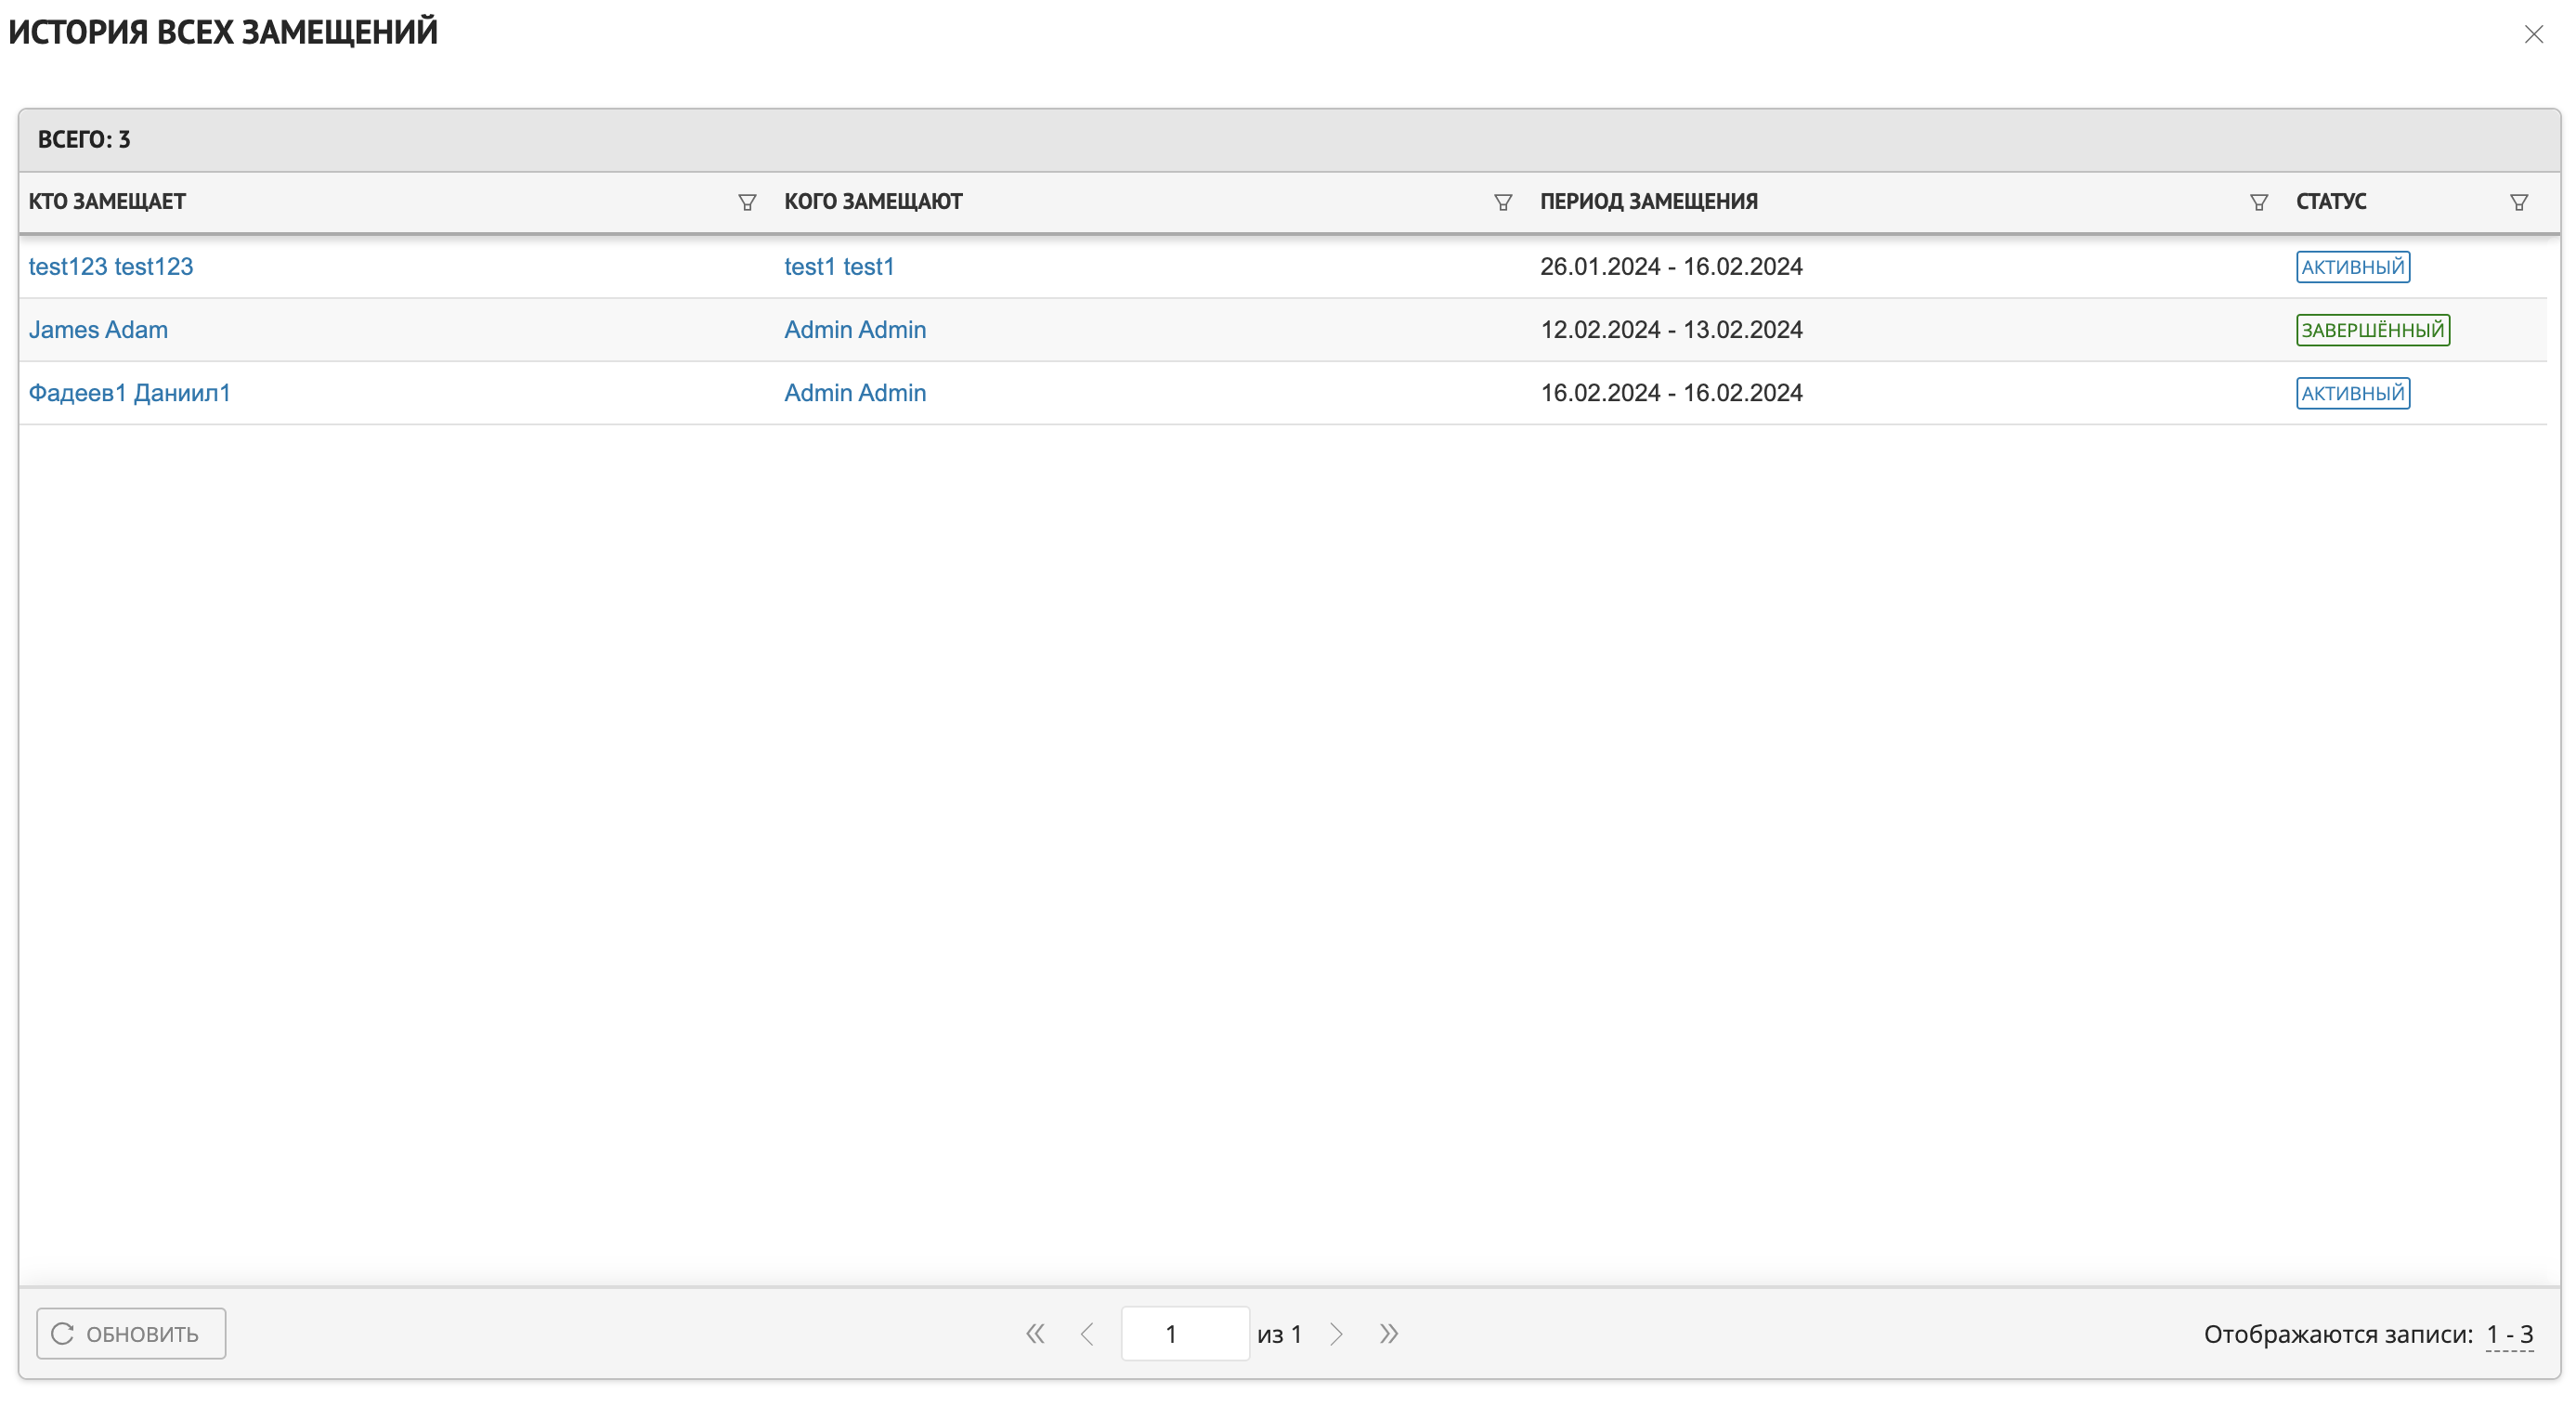The height and width of the screenshot is (1406, 2576).
Task: Go to previous page arrow
Action: pyautogui.click(x=1087, y=1333)
